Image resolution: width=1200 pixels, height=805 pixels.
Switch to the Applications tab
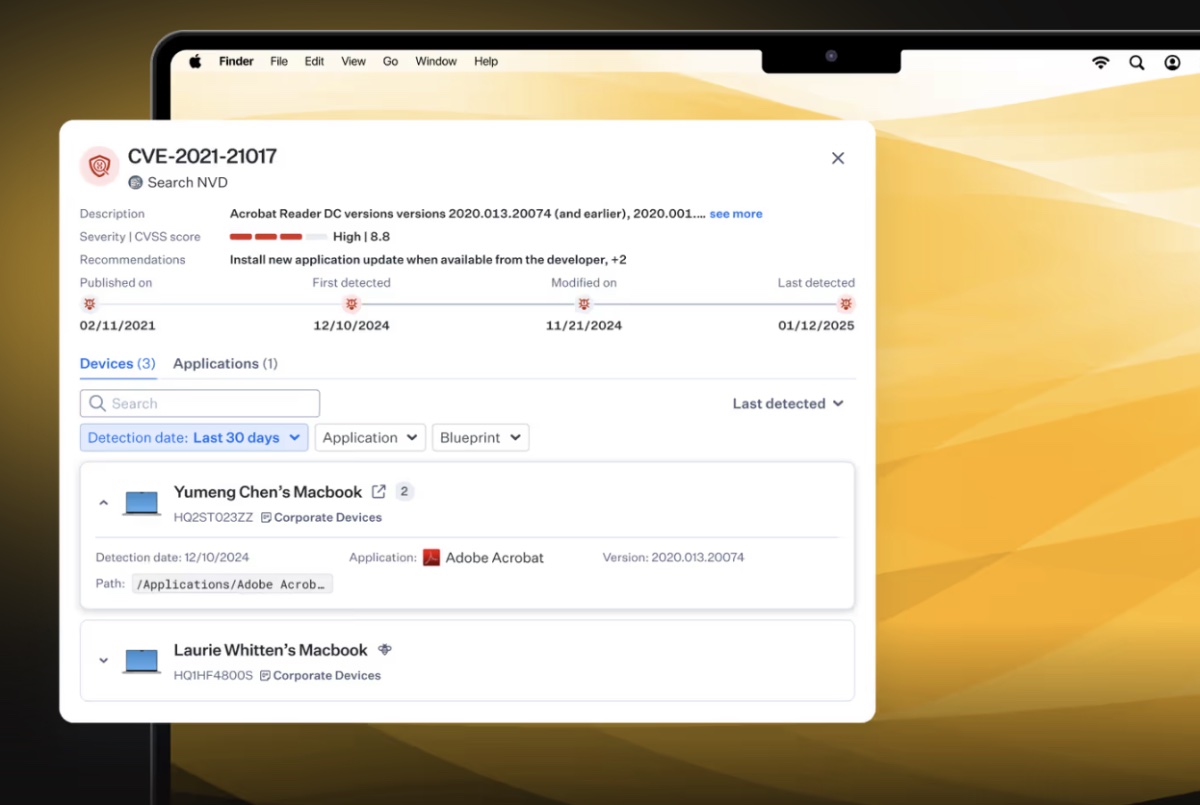click(x=225, y=363)
